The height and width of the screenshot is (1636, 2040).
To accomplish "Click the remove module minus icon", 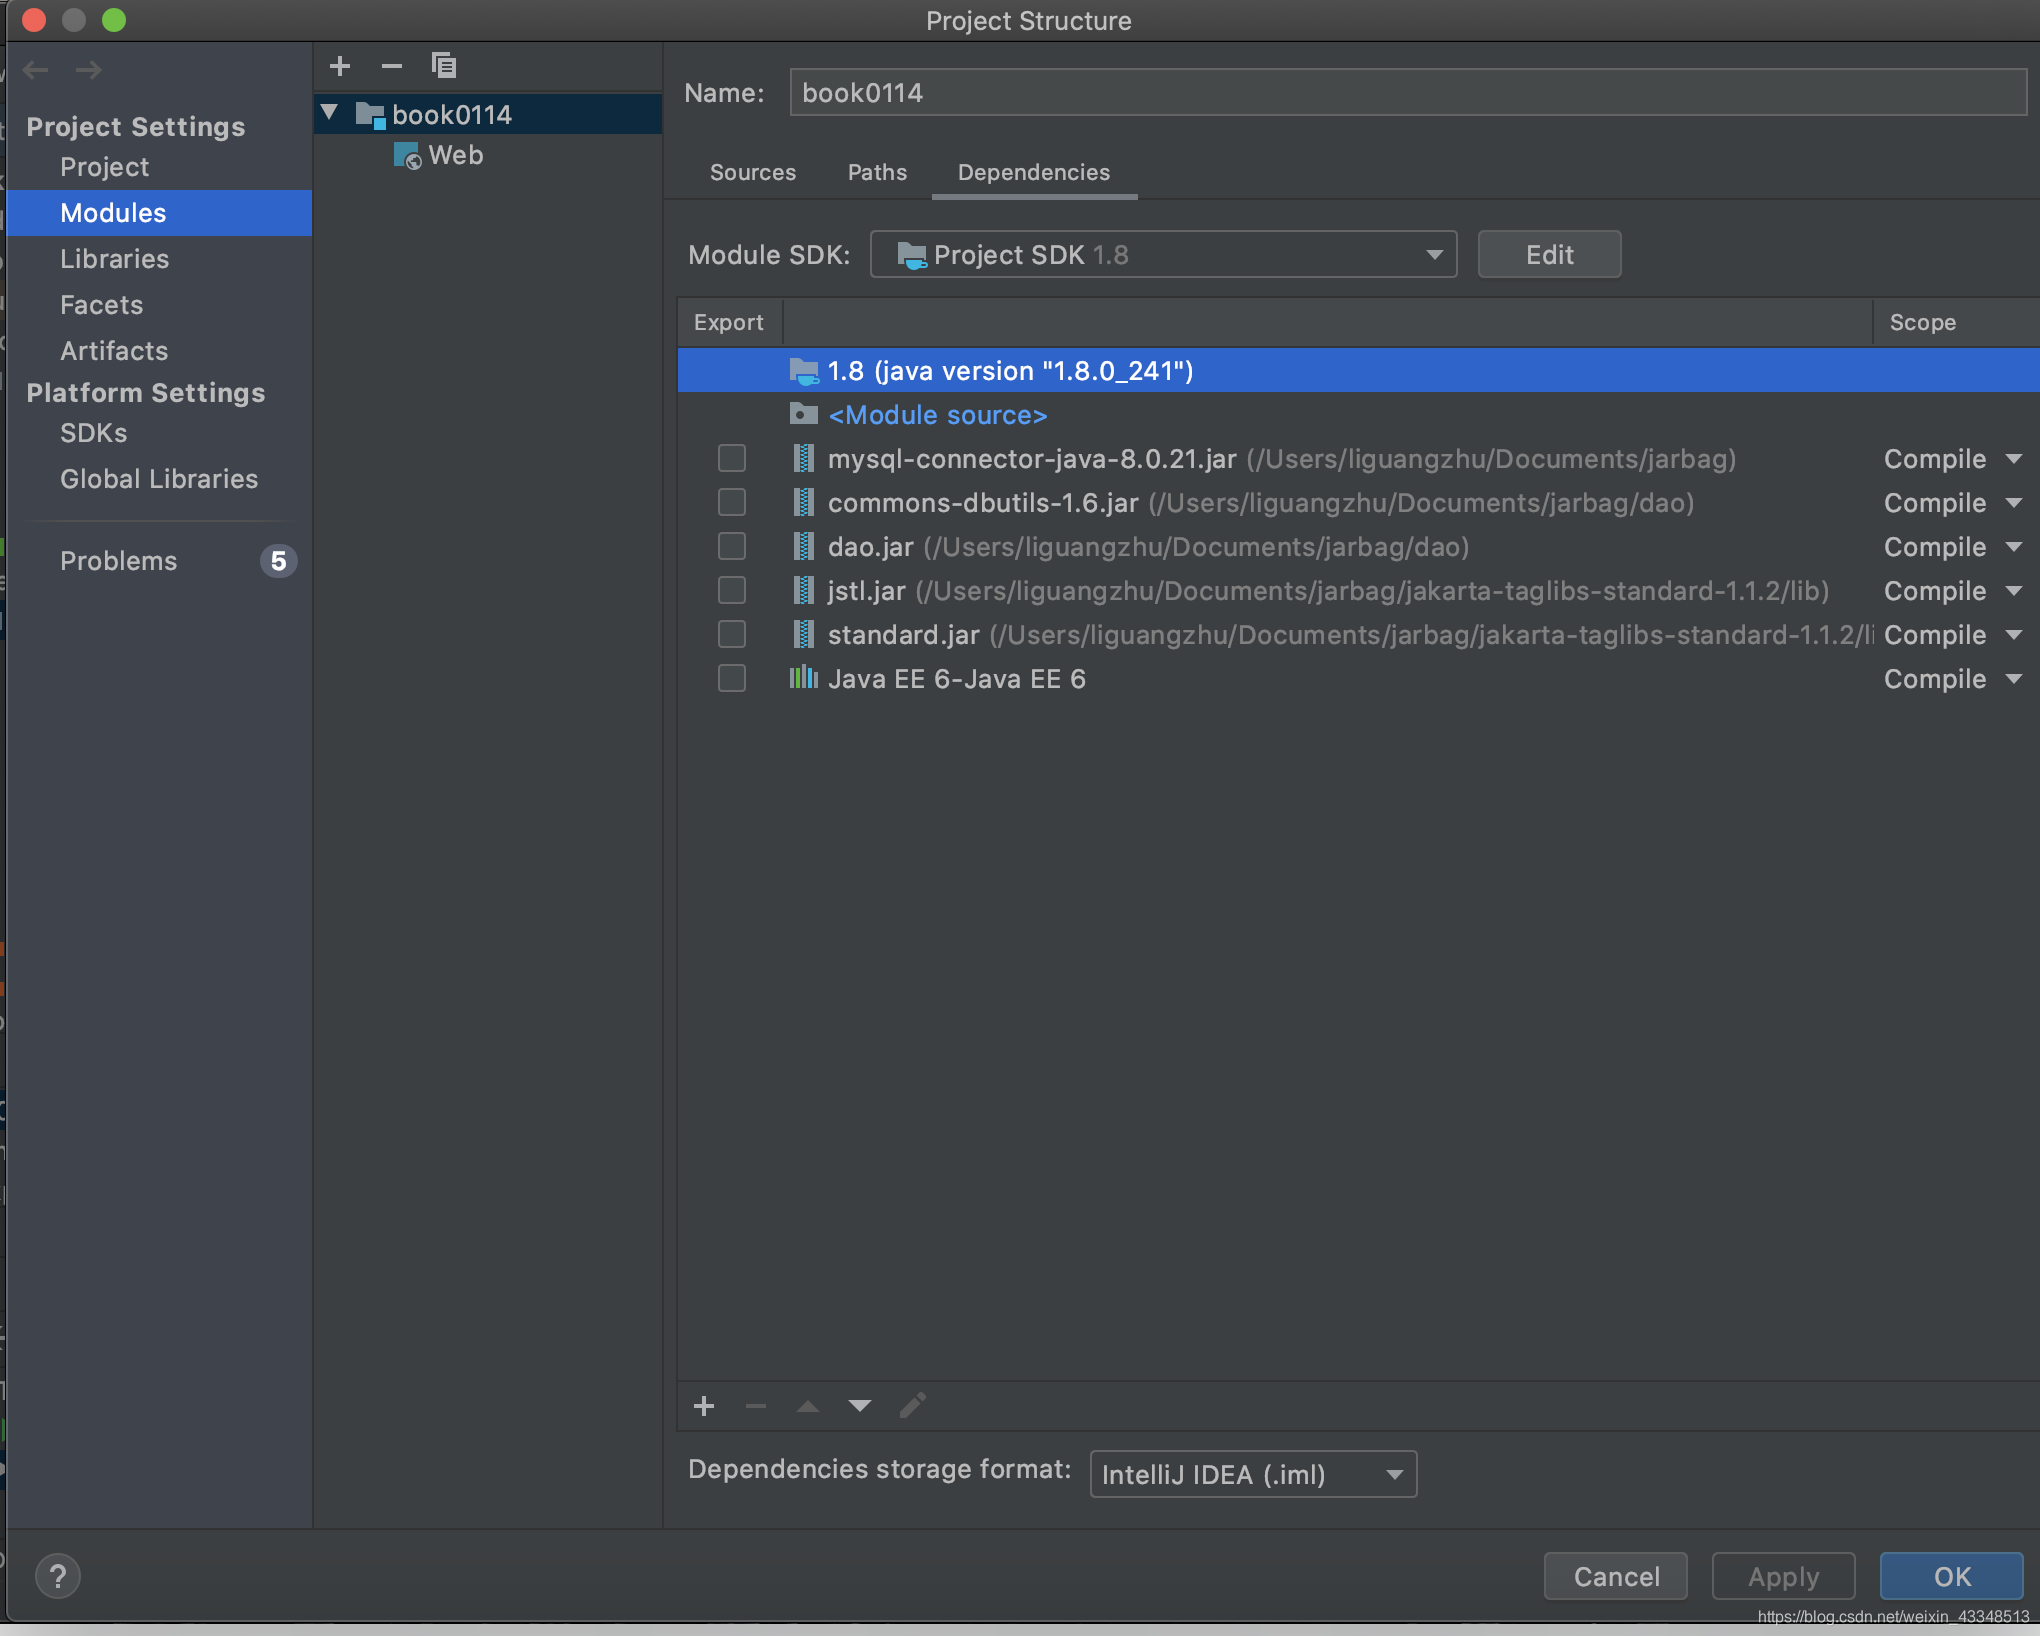I will click(x=389, y=63).
